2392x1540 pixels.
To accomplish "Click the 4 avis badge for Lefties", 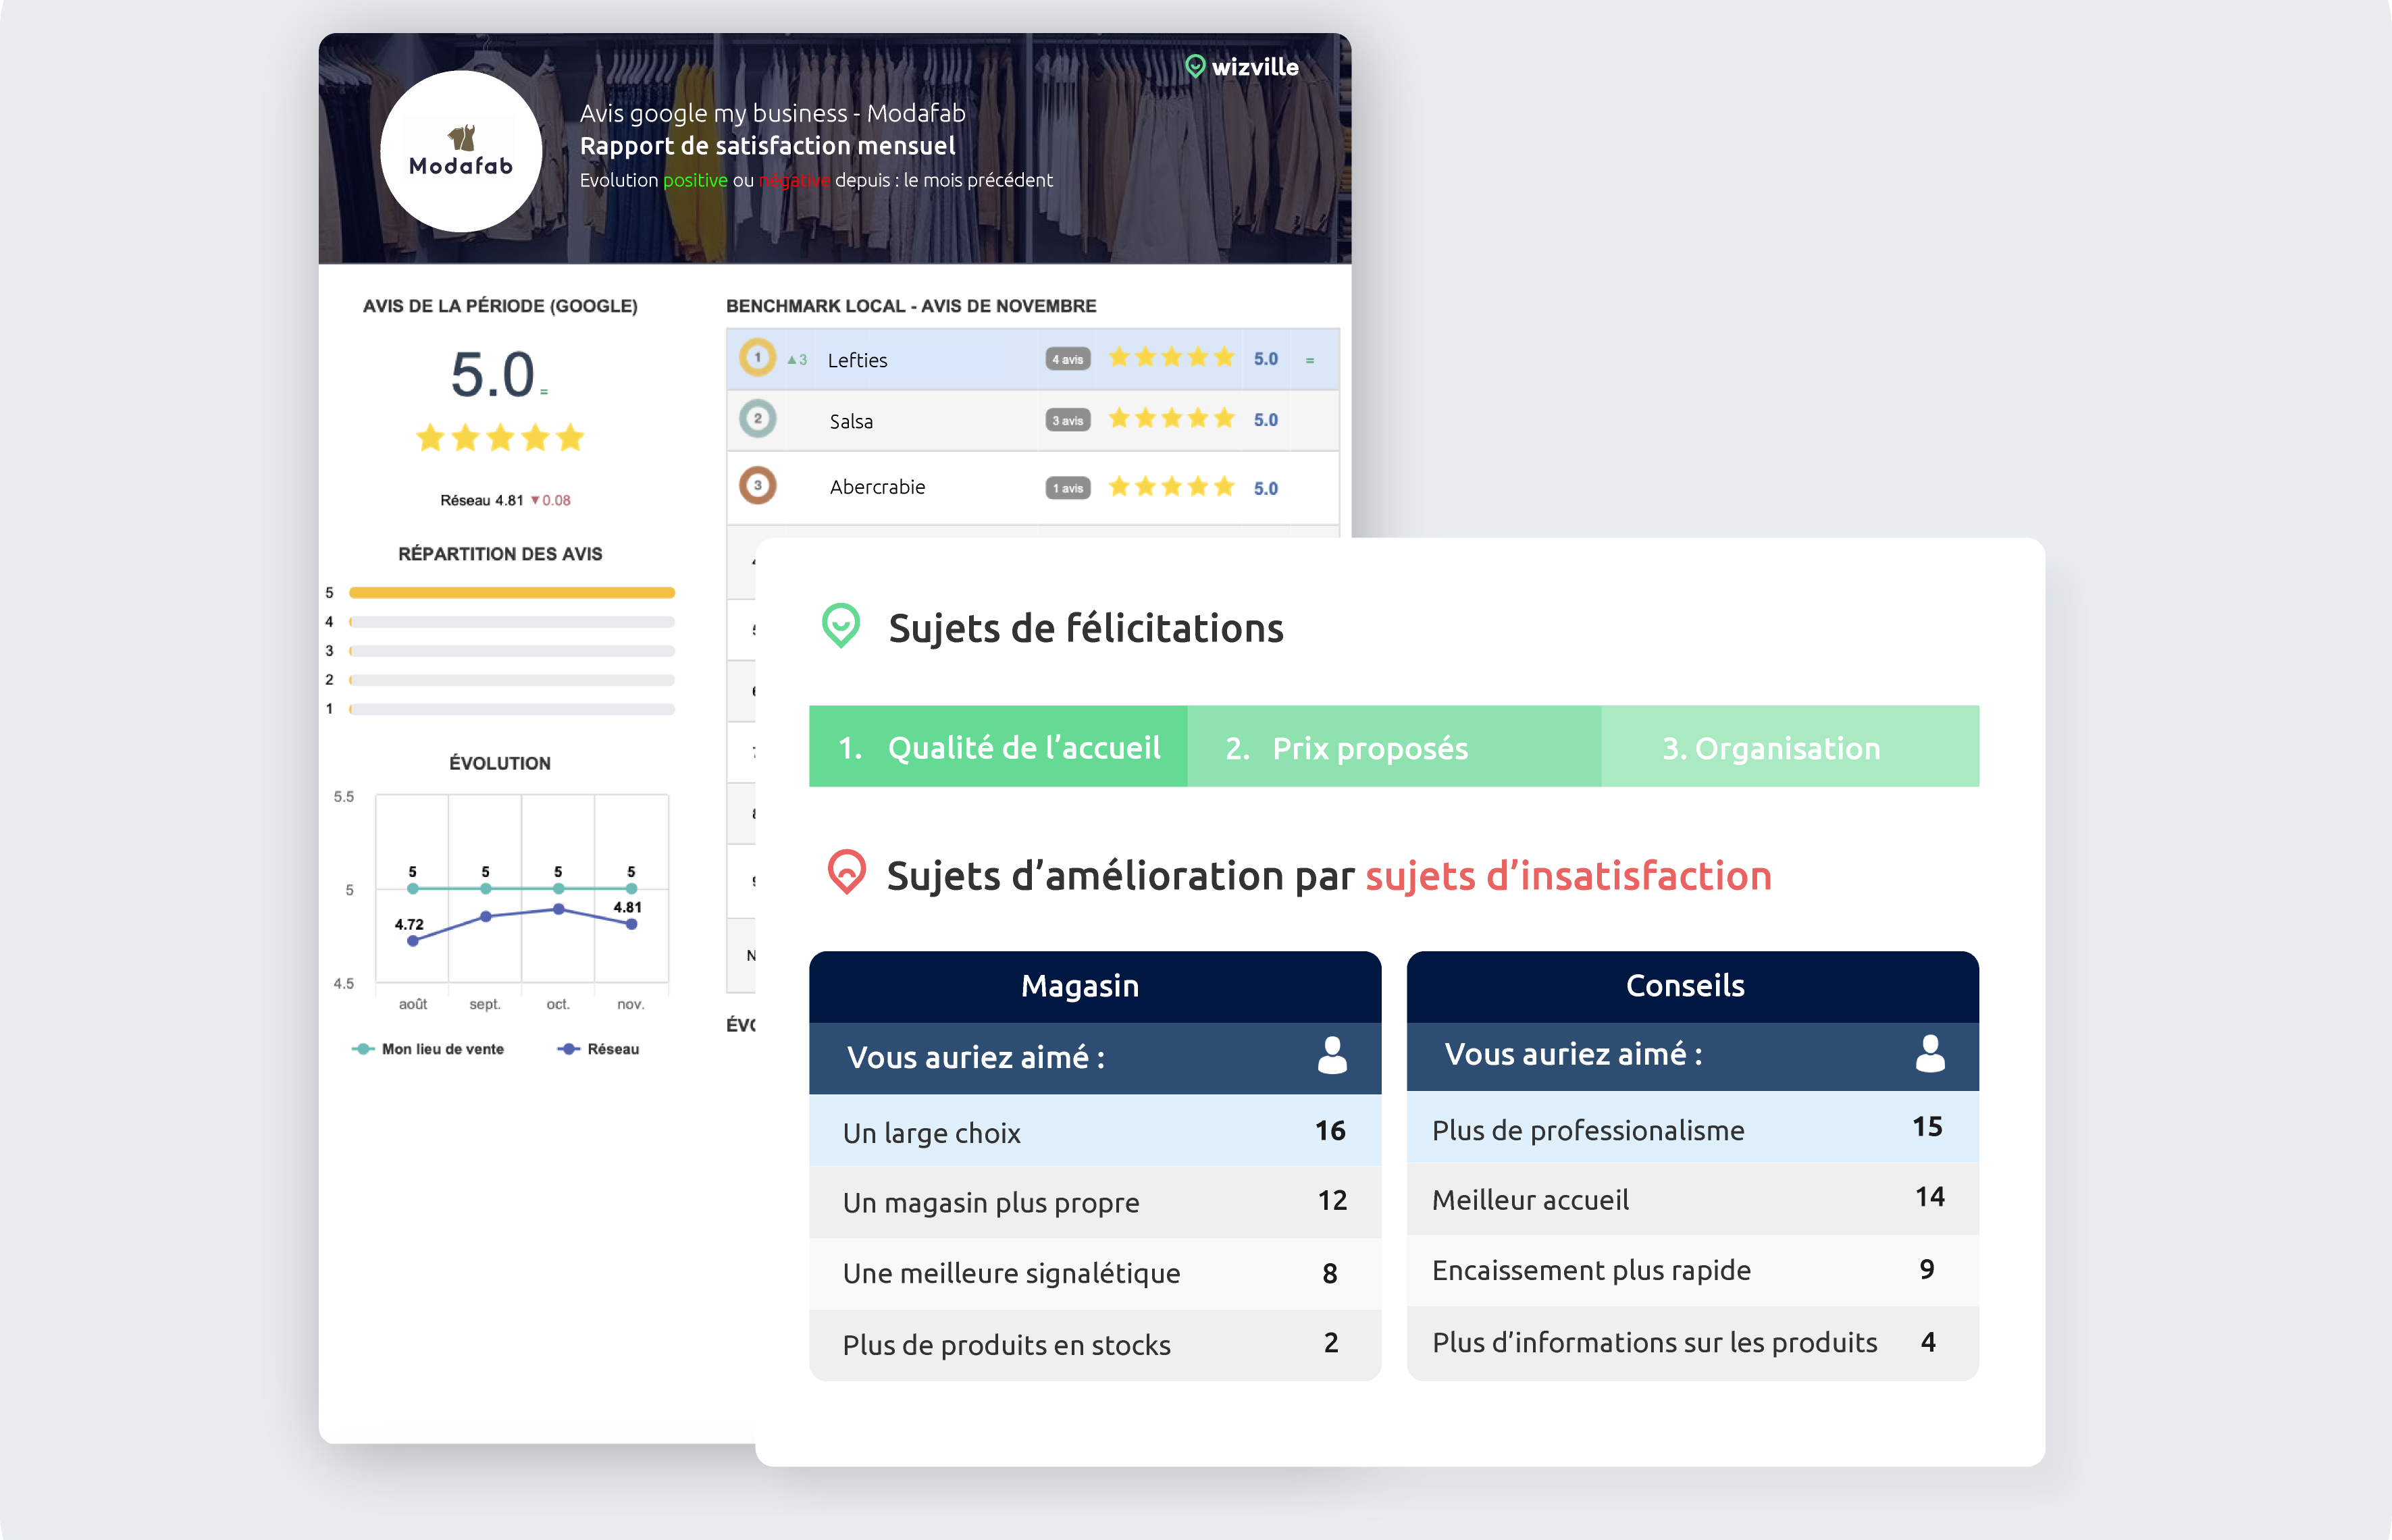I will (1067, 360).
